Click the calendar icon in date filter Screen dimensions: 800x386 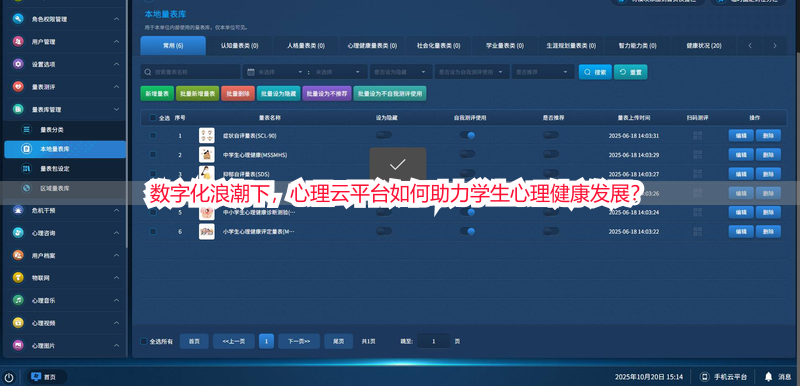tap(251, 72)
